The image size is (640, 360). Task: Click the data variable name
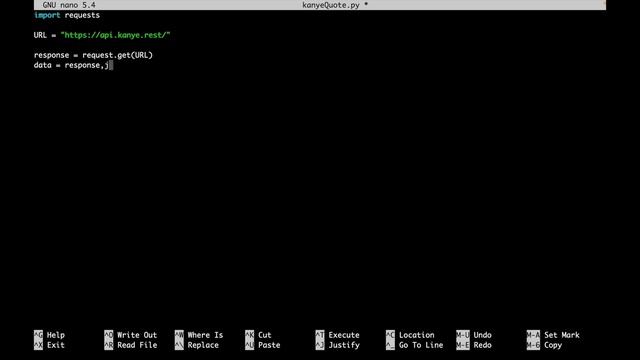coord(42,65)
